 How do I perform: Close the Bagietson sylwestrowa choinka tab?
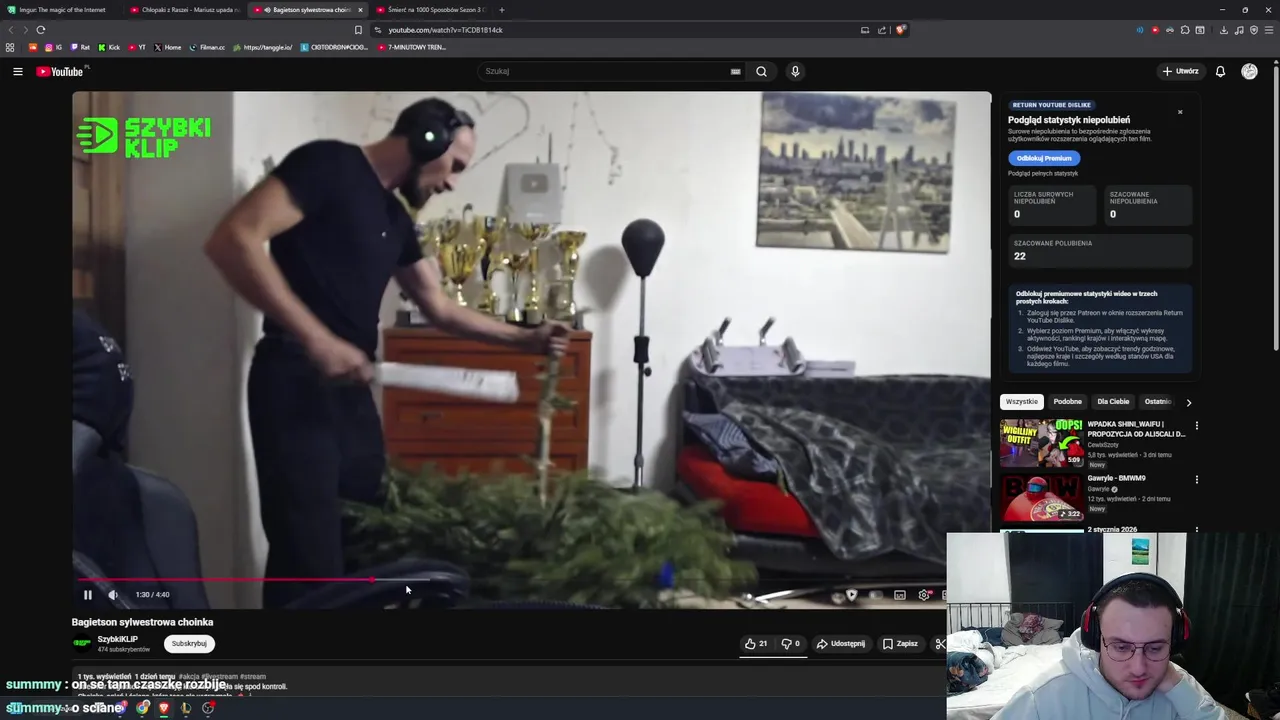(360, 10)
